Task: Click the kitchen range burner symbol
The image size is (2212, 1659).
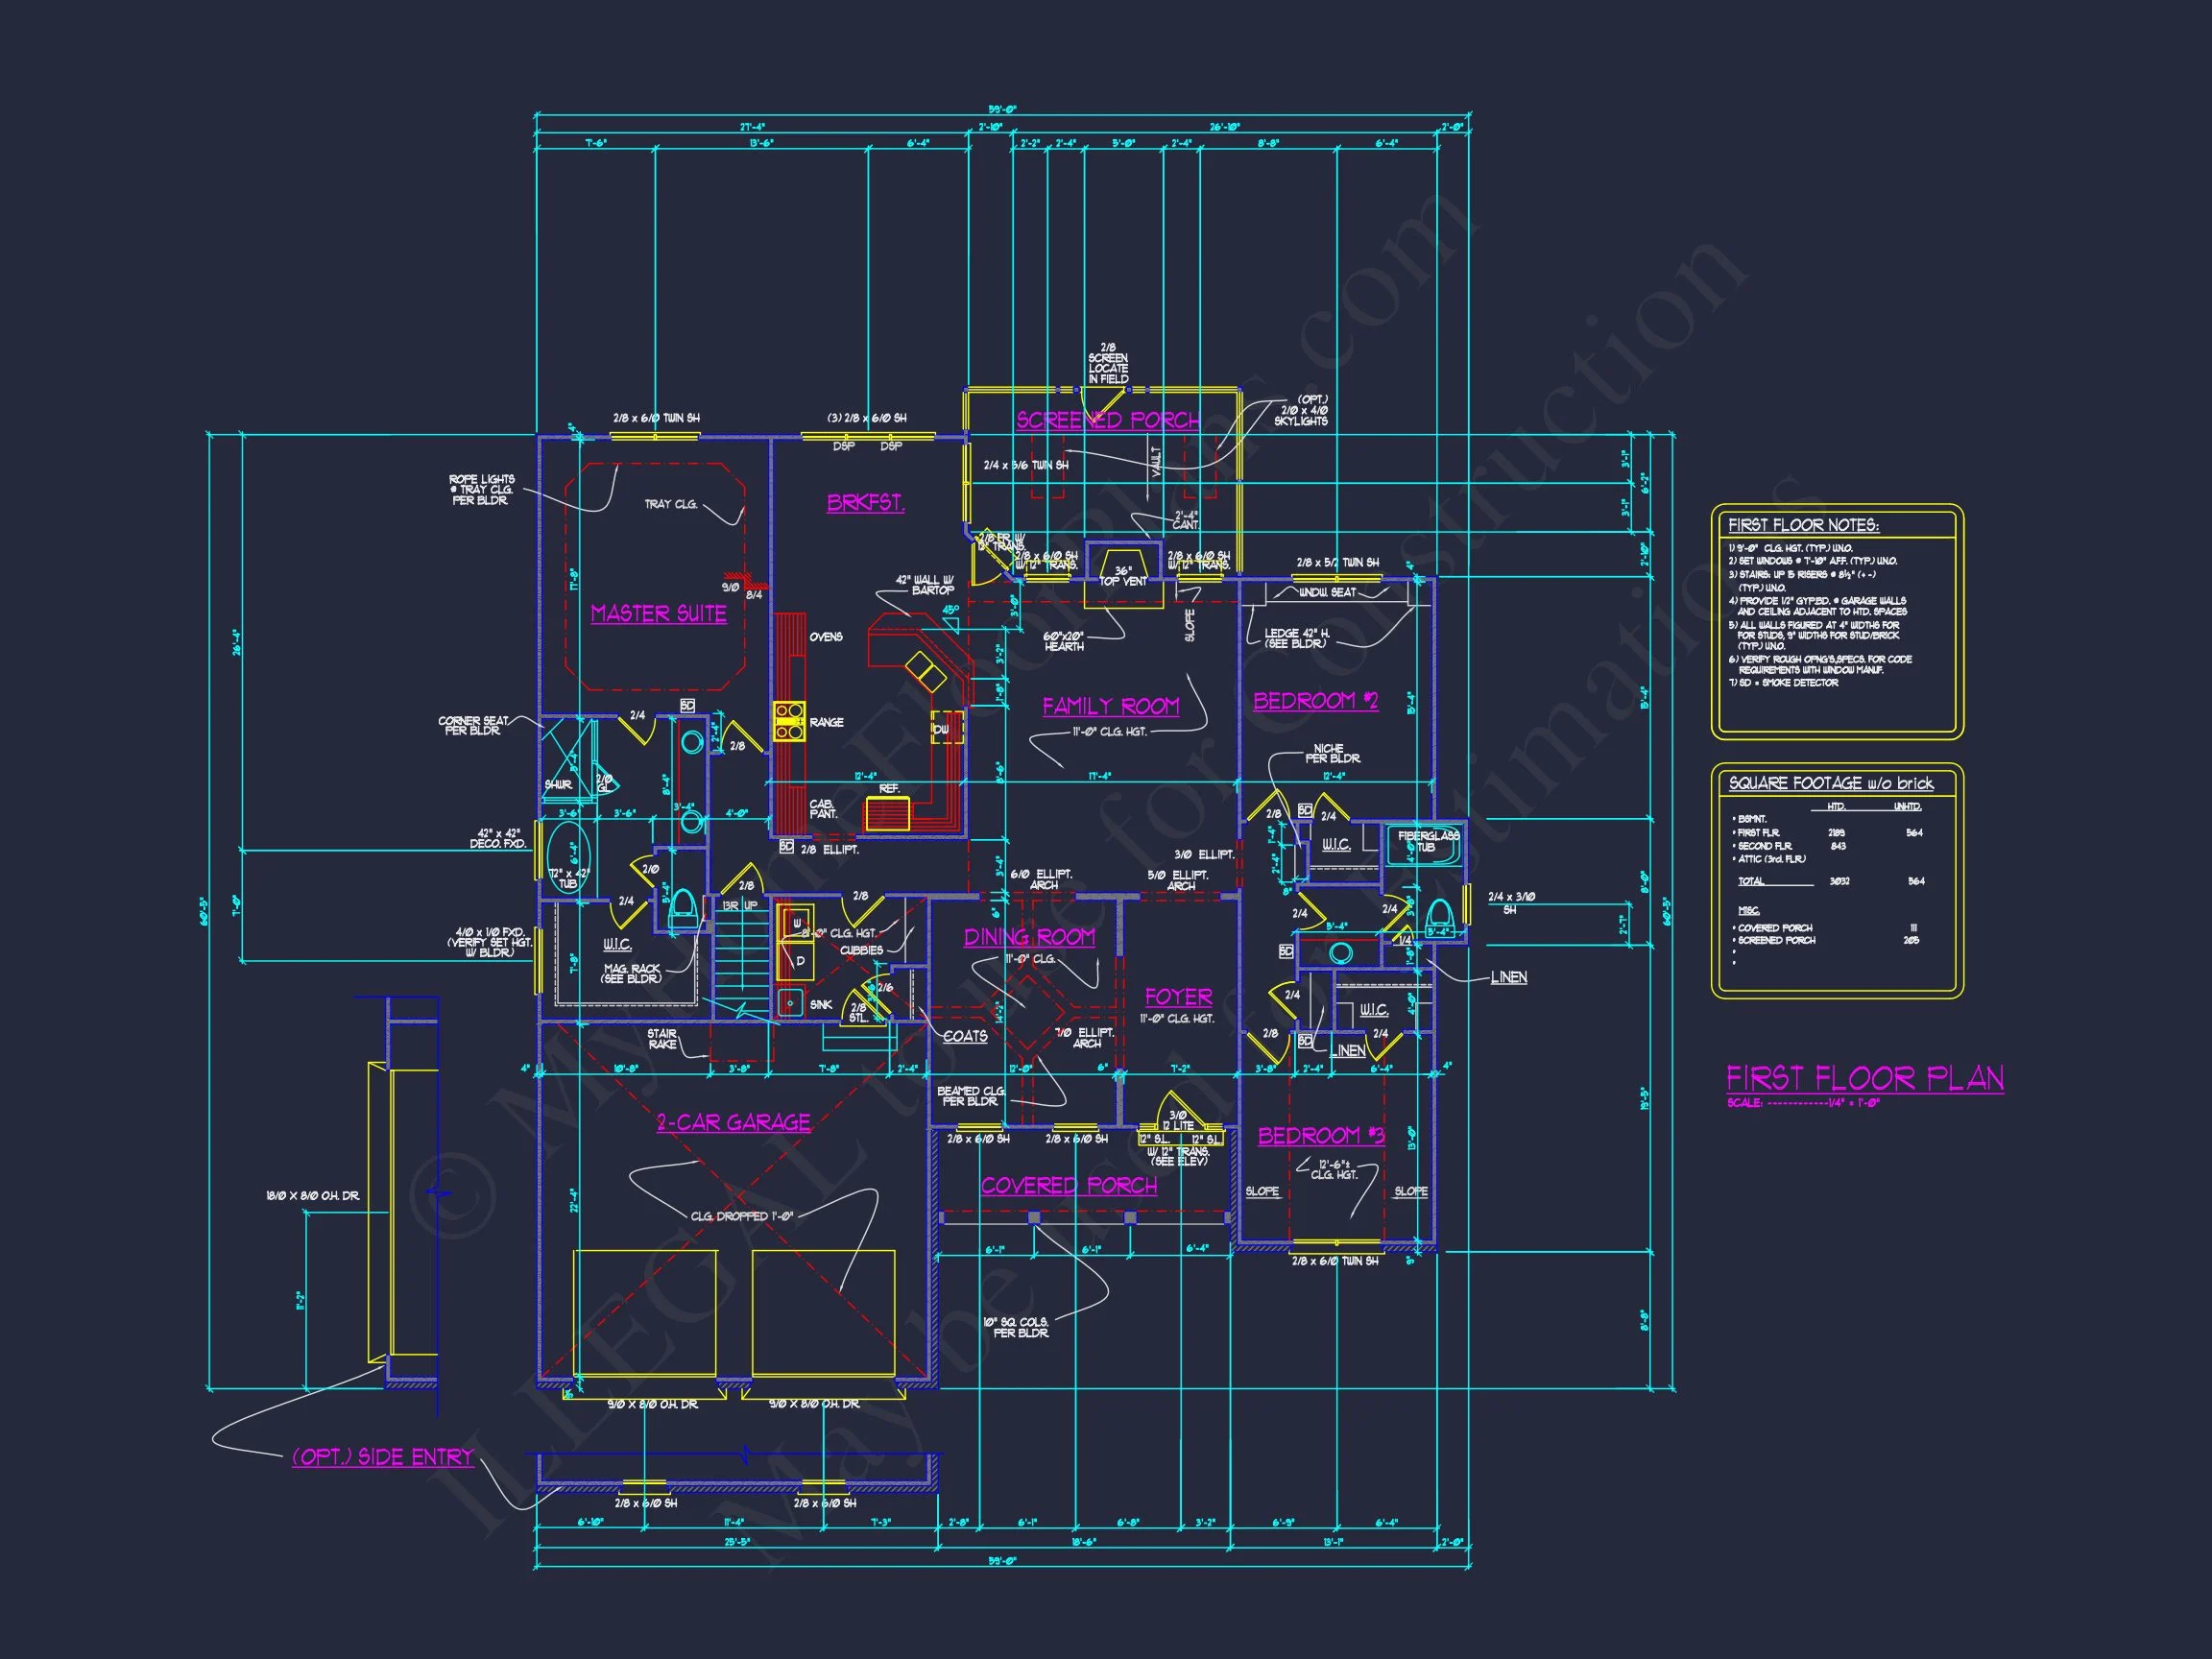Action: [789, 721]
